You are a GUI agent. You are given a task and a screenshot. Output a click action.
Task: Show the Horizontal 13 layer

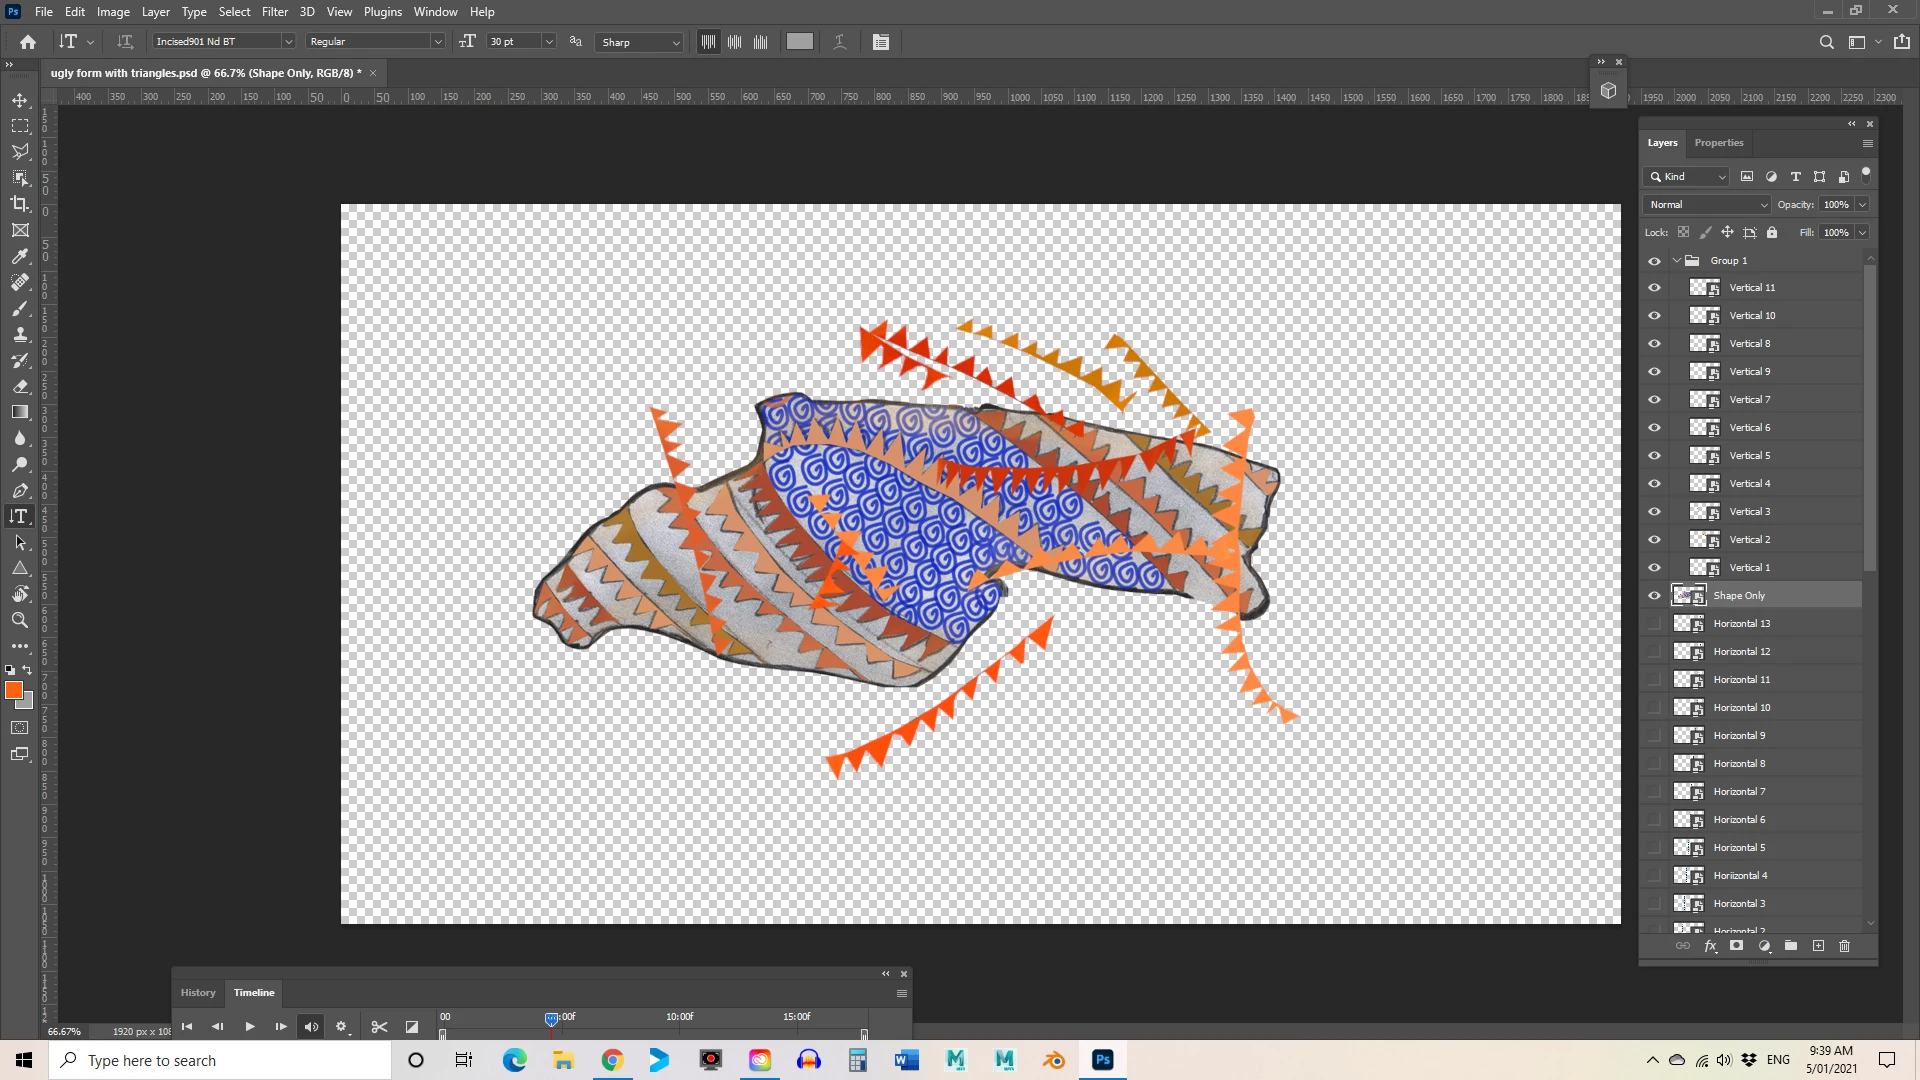point(1654,624)
